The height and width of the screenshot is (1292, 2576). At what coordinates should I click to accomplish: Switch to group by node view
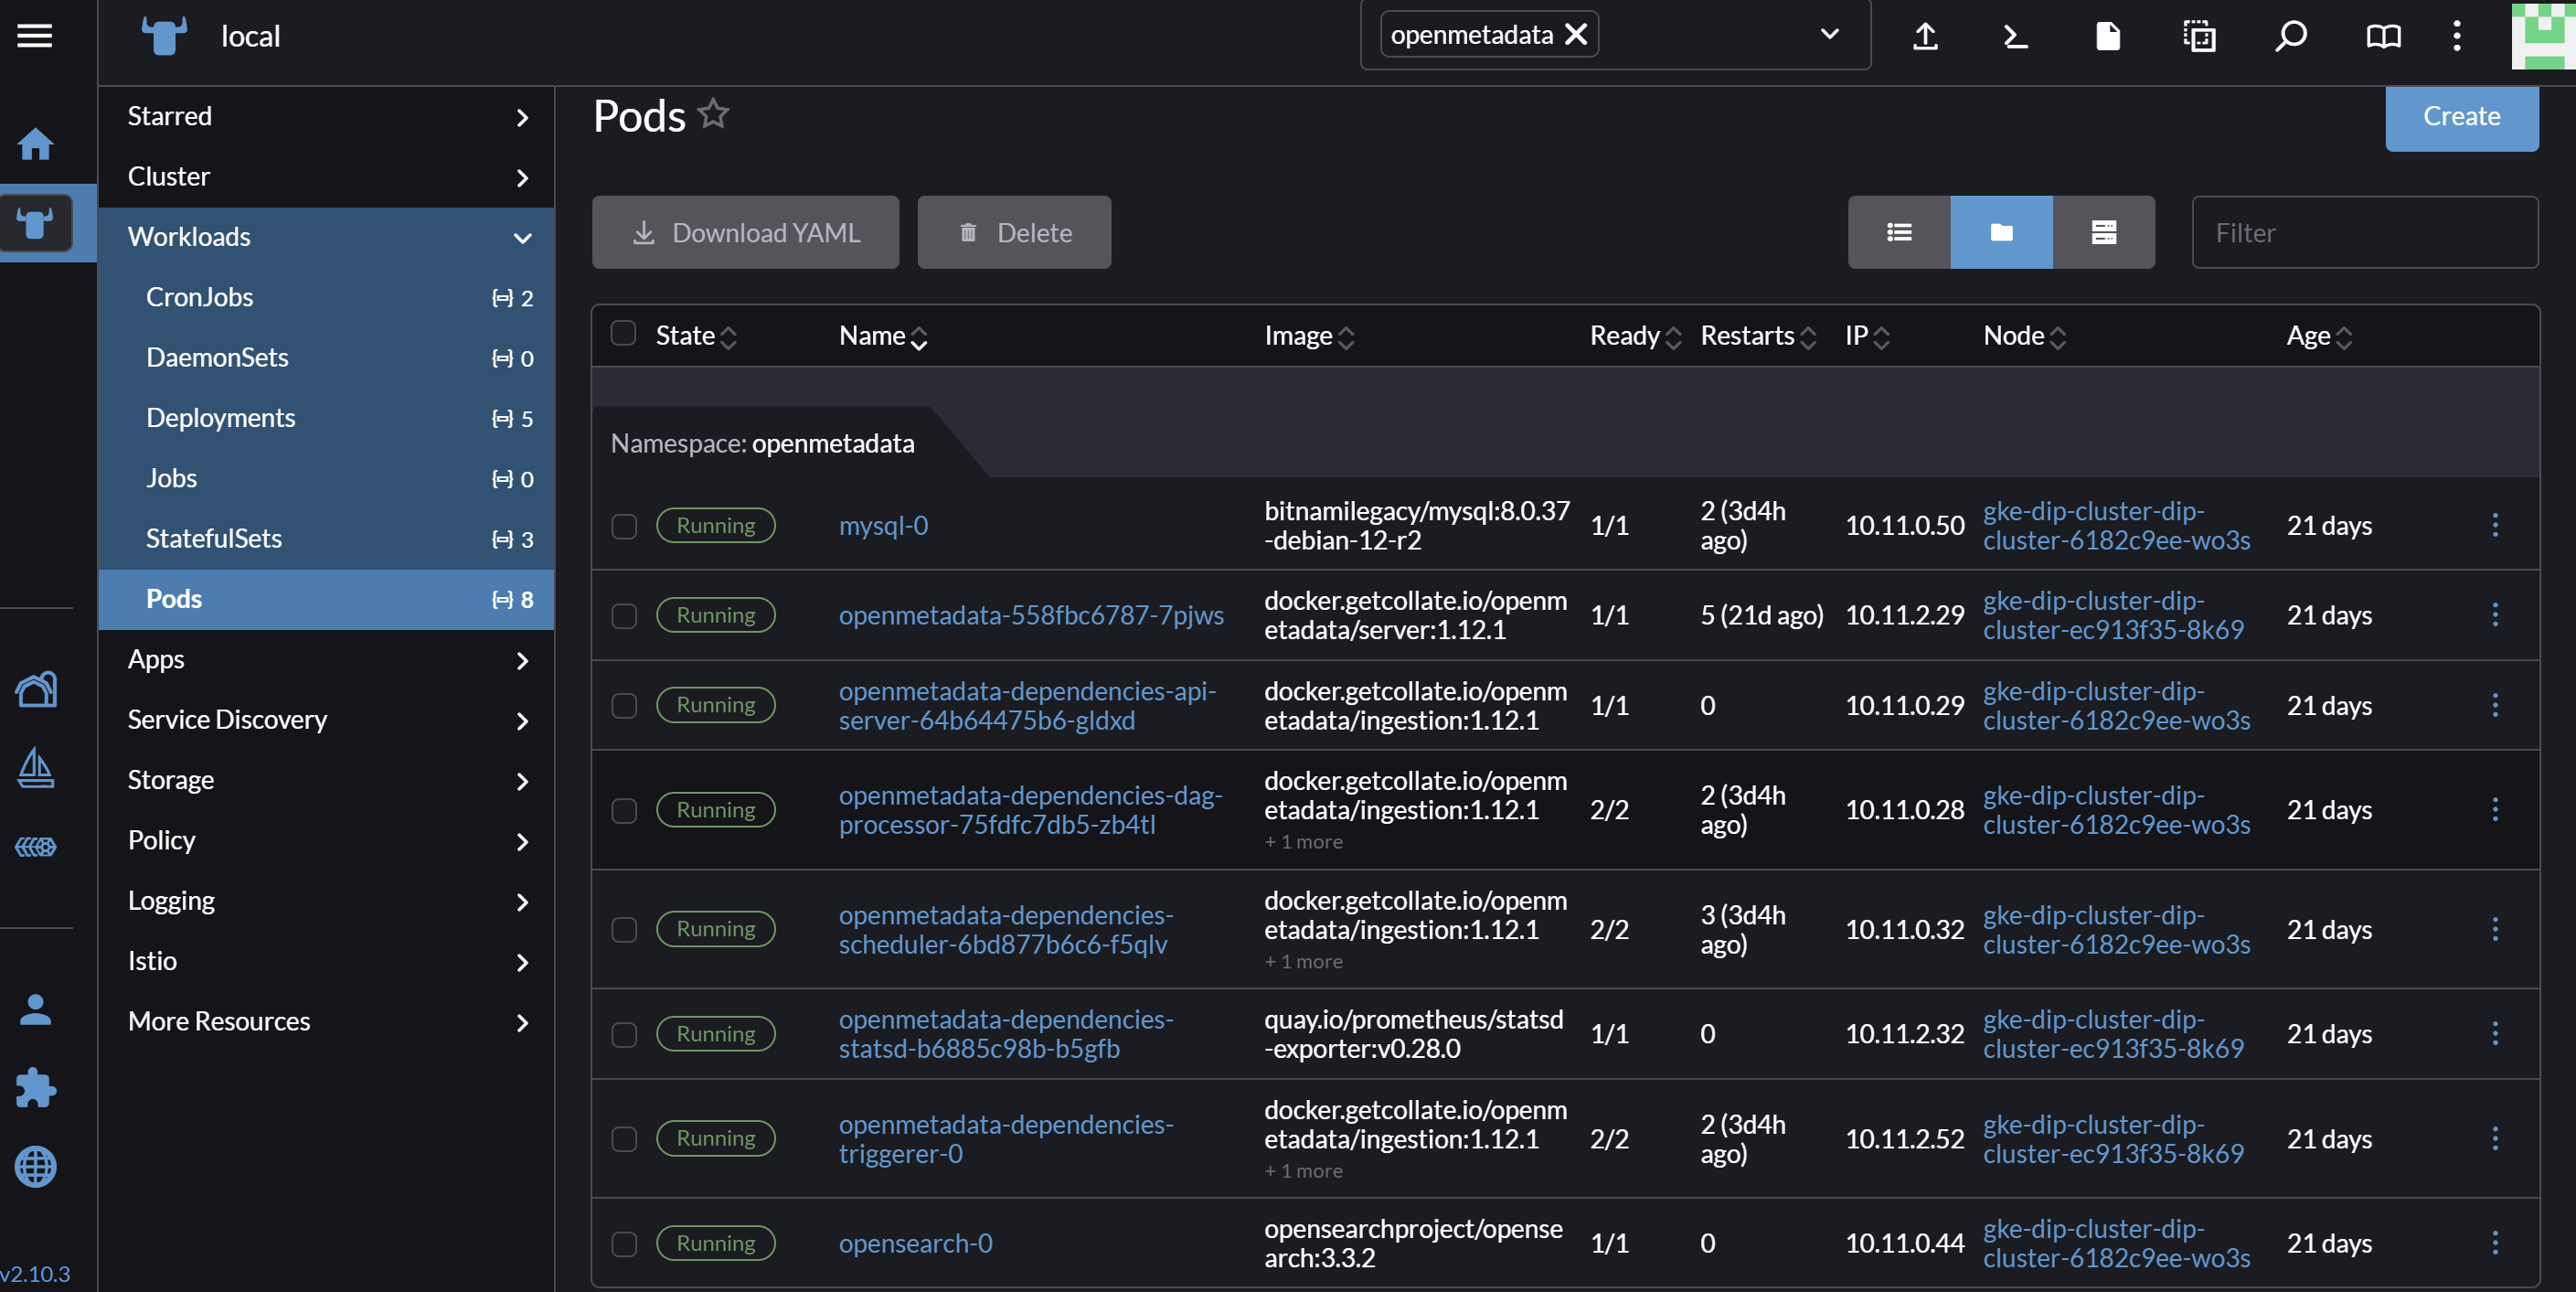[2103, 232]
